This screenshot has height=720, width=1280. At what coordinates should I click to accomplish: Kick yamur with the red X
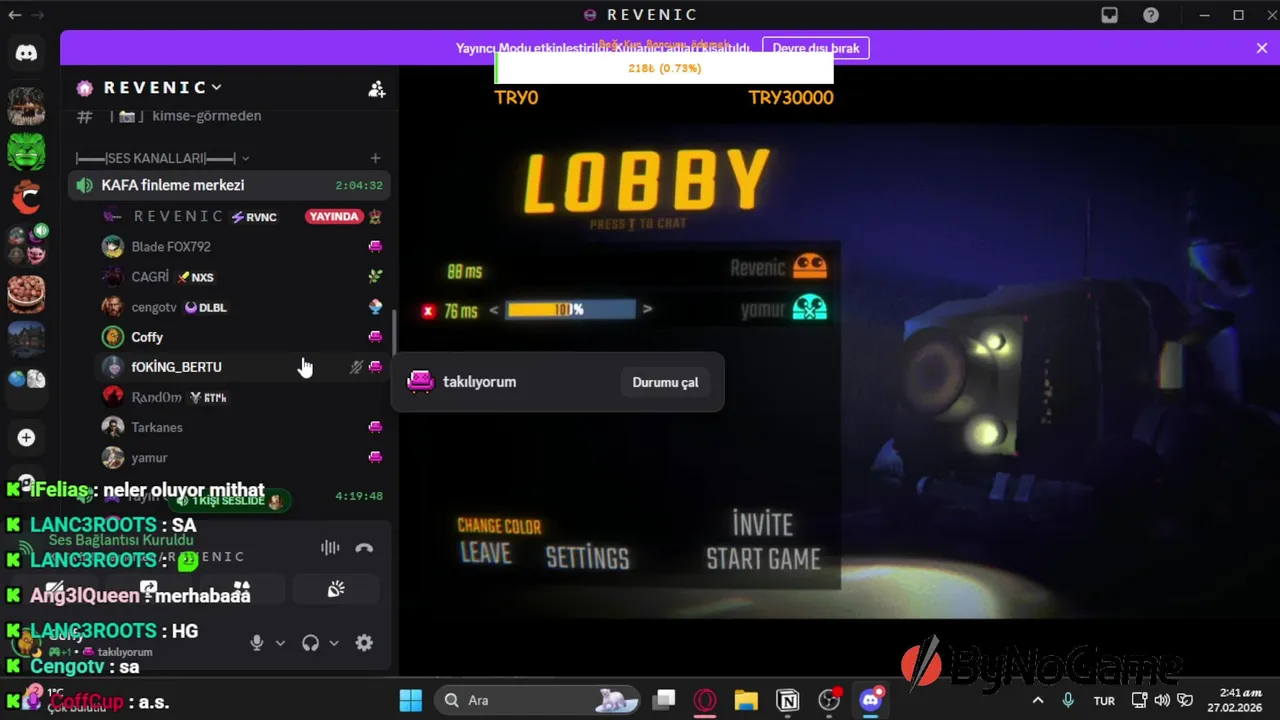click(428, 311)
